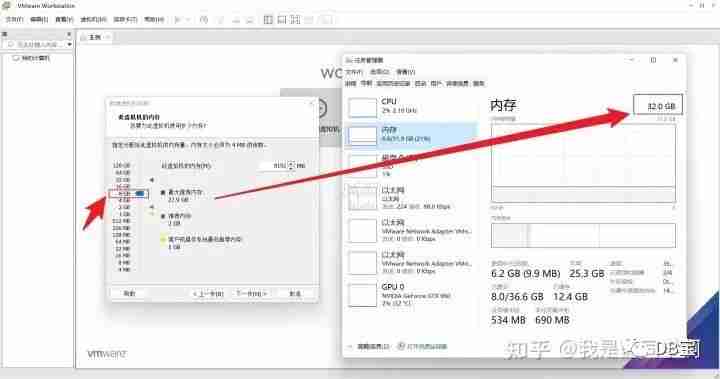Click the memory composition bar in Task Manager
This screenshot has height=379, width=720.
click(x=583, y=235)
